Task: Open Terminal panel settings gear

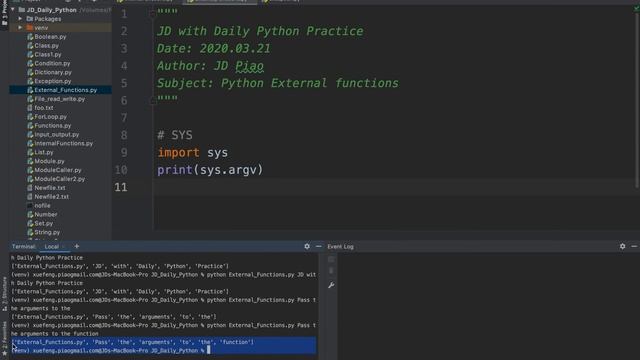Action: [x=307, y=247]
